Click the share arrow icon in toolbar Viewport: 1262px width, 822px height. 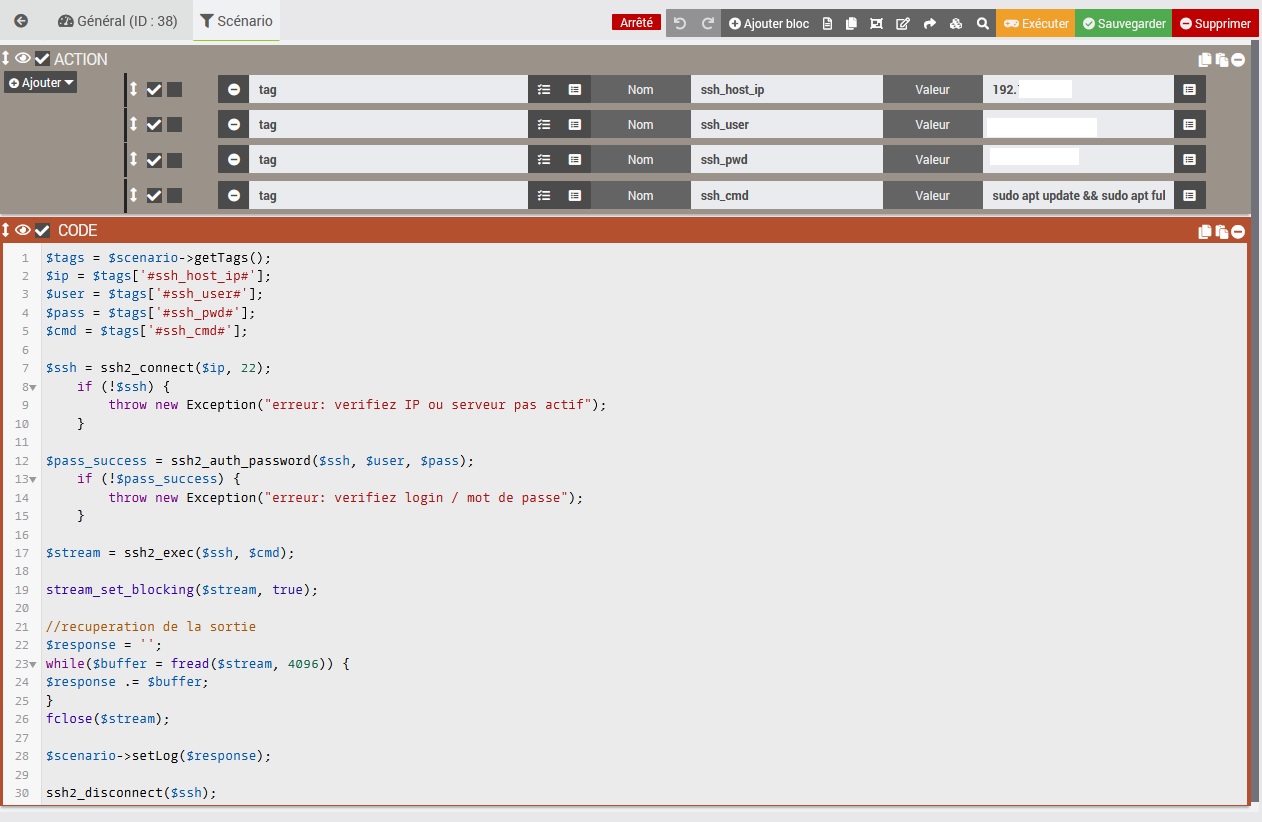coord(929,23)
